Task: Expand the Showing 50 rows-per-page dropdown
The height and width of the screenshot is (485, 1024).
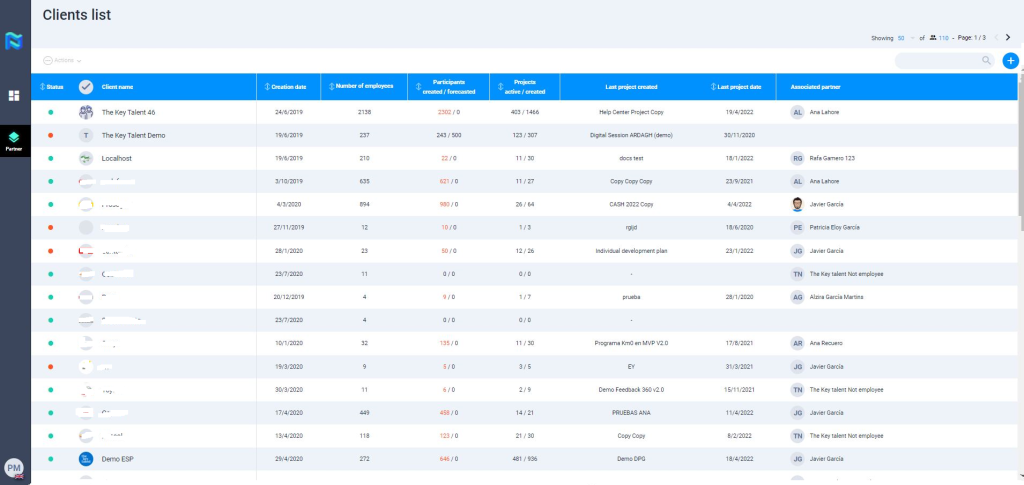Action: click(x=906, y=37)
